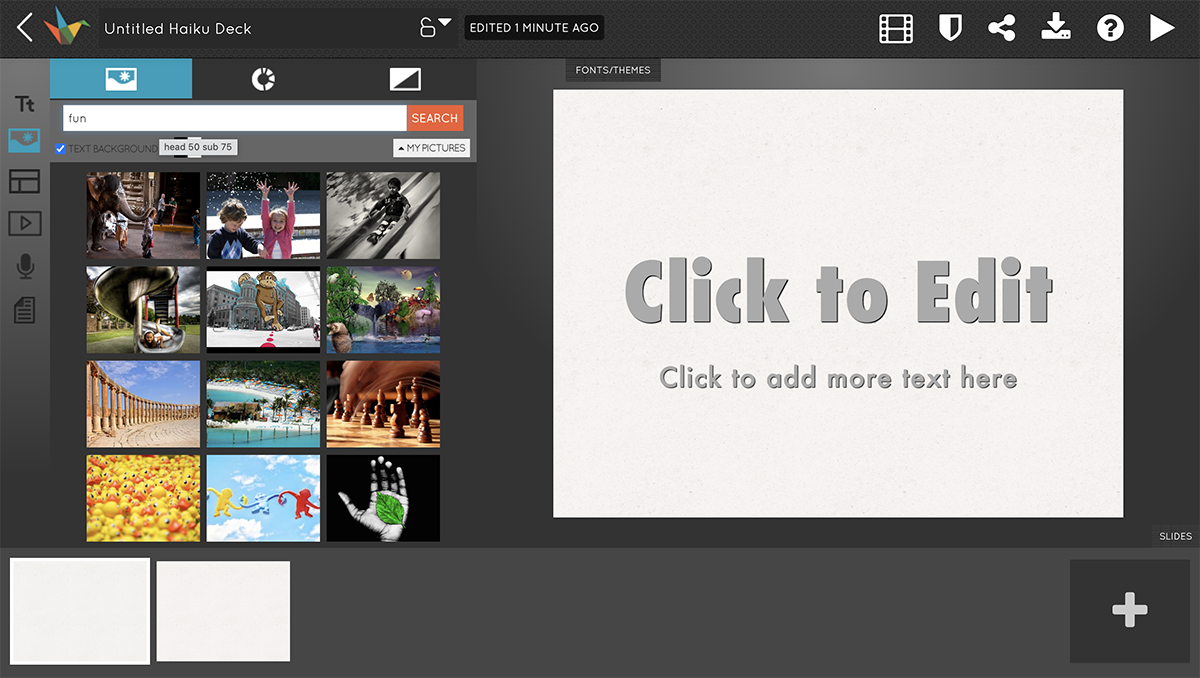Switch to the charts tab
The height and width of the screenshot is (678, 1200).
click(263, 79)
